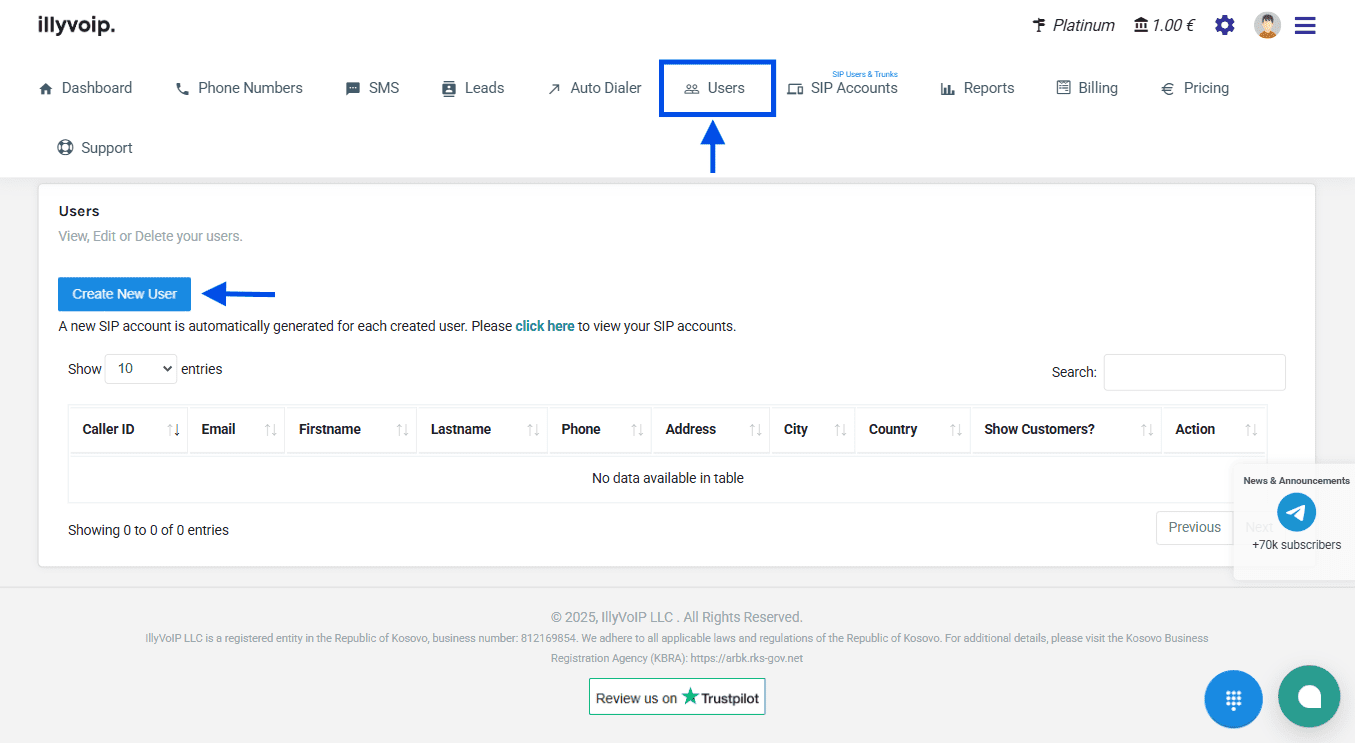Navigate to Phone Numbers page
This screenshot has height=743, width=1355.
point(239,88)
